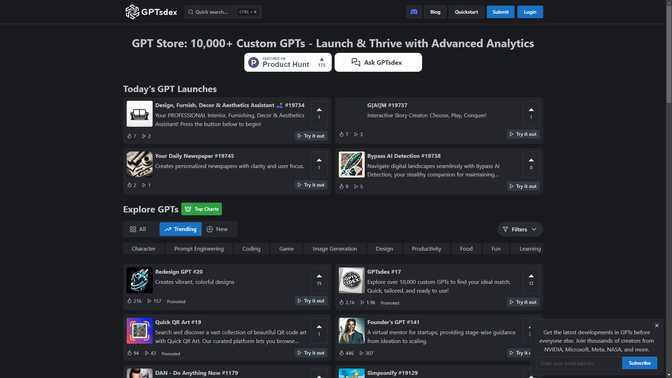Try out Bypass AI Detection

click(x=523, y=186)
